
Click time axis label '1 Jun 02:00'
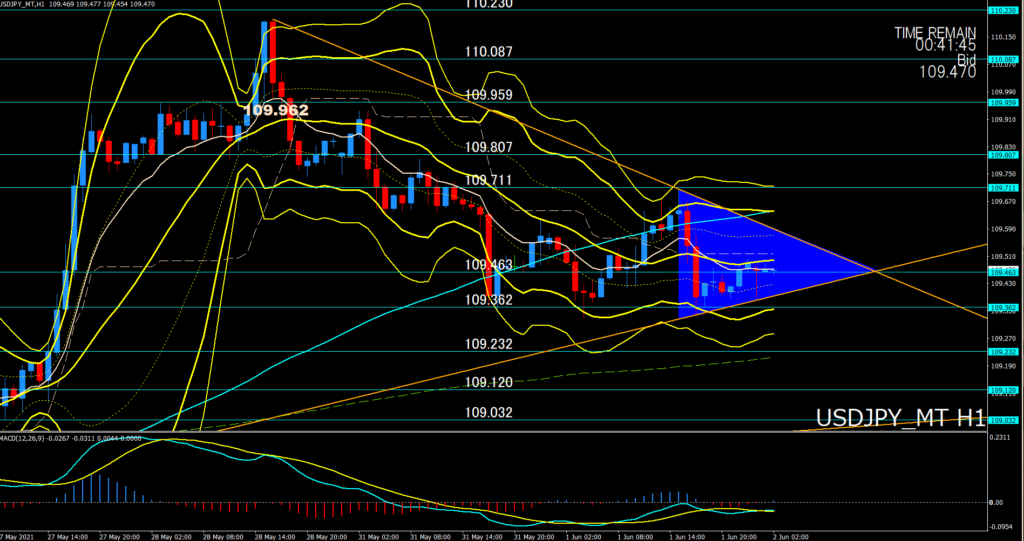[x=583, y=536]
